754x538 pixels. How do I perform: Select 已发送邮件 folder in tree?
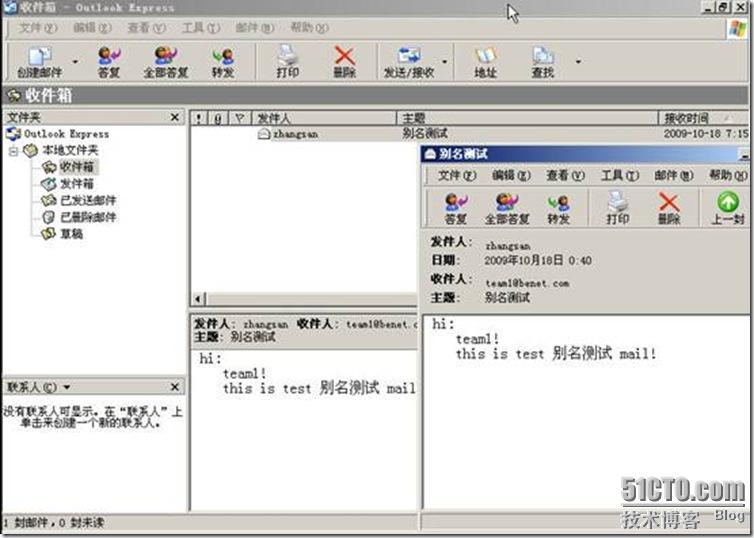point(88,200)
